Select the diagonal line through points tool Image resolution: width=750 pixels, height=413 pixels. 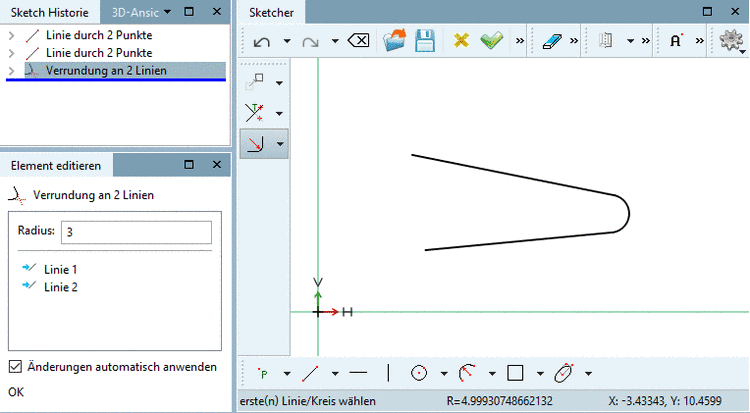(x=310, y=373)
